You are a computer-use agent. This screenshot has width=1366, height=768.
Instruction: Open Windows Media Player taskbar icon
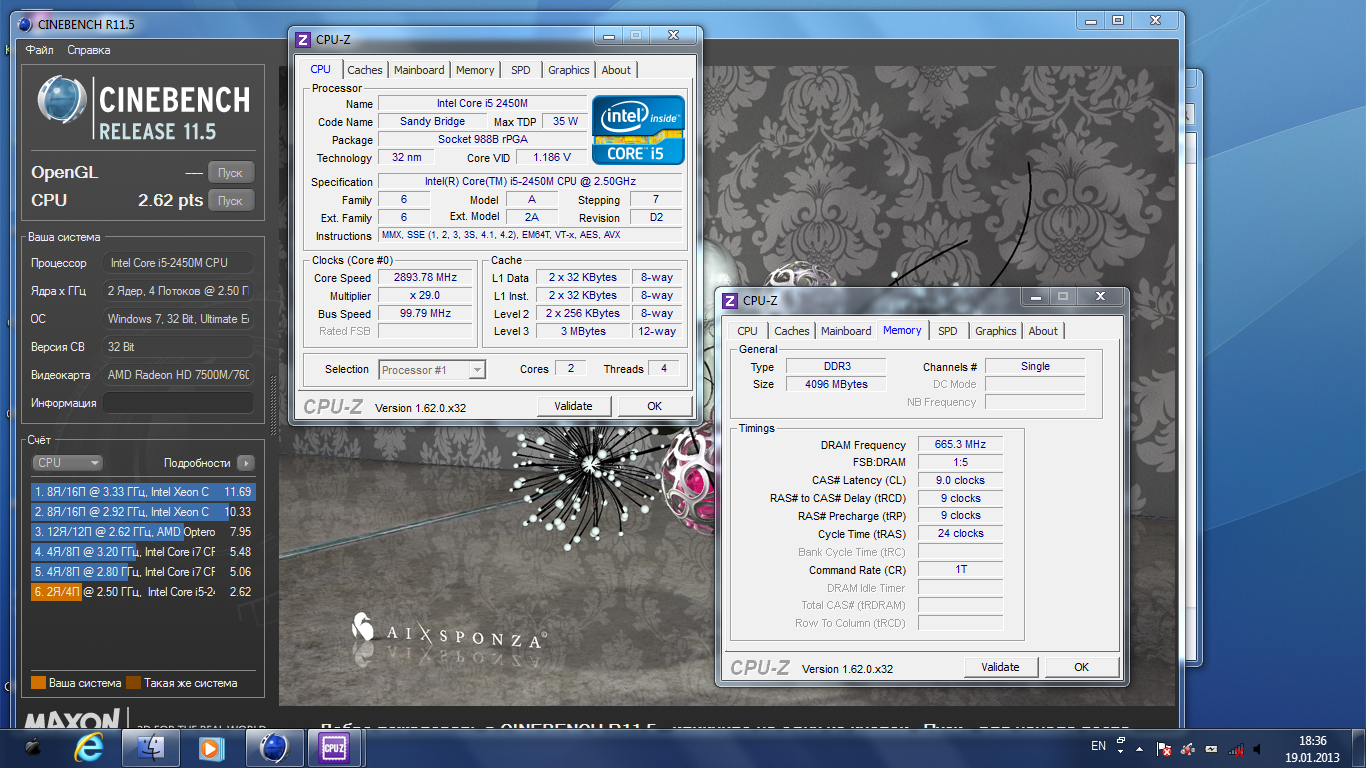tap(210, 747)
